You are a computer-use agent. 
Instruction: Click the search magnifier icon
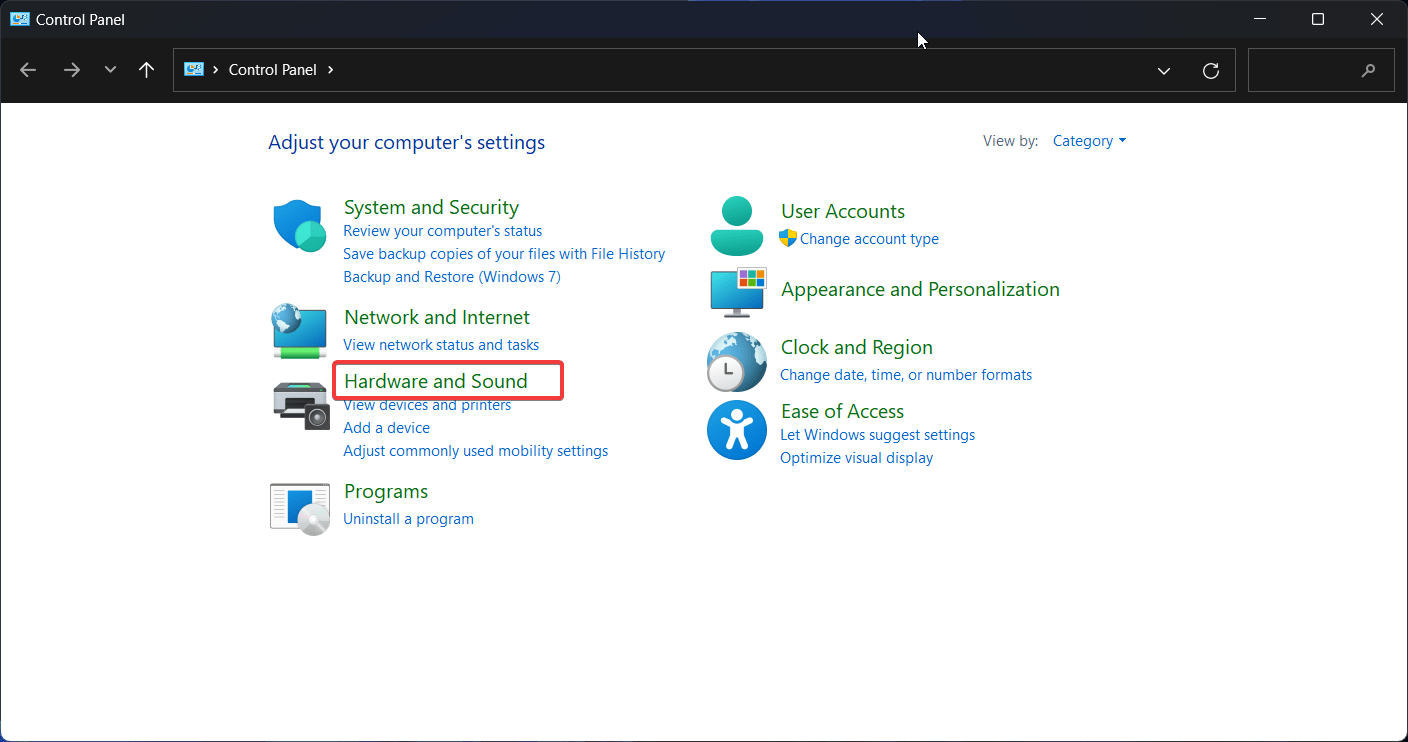(x=1369, y=71)
